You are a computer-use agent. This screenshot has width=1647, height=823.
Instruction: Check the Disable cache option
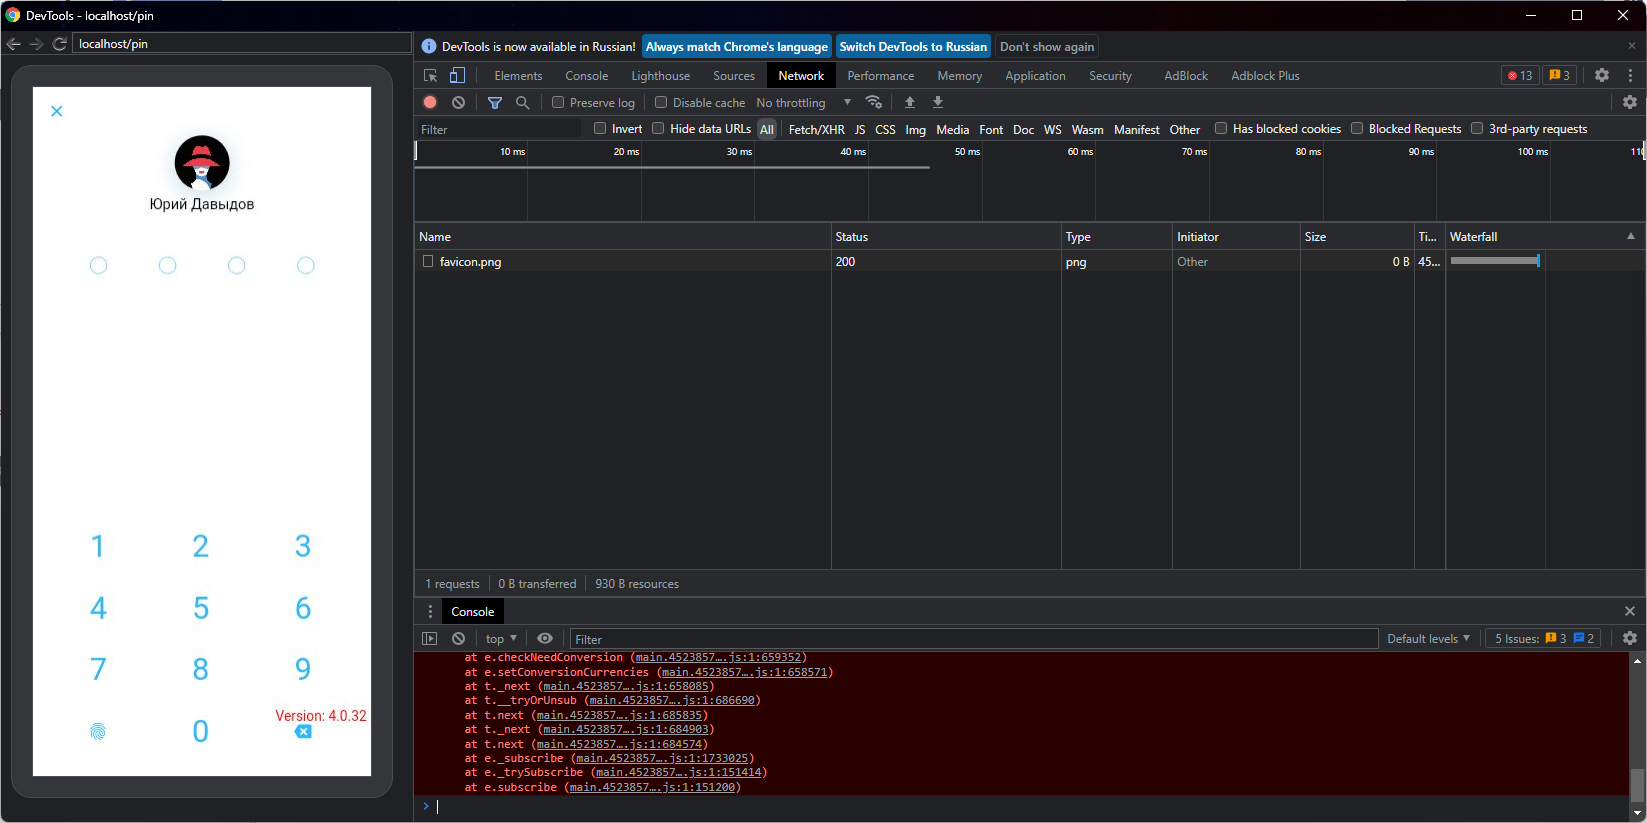(661, 102)
